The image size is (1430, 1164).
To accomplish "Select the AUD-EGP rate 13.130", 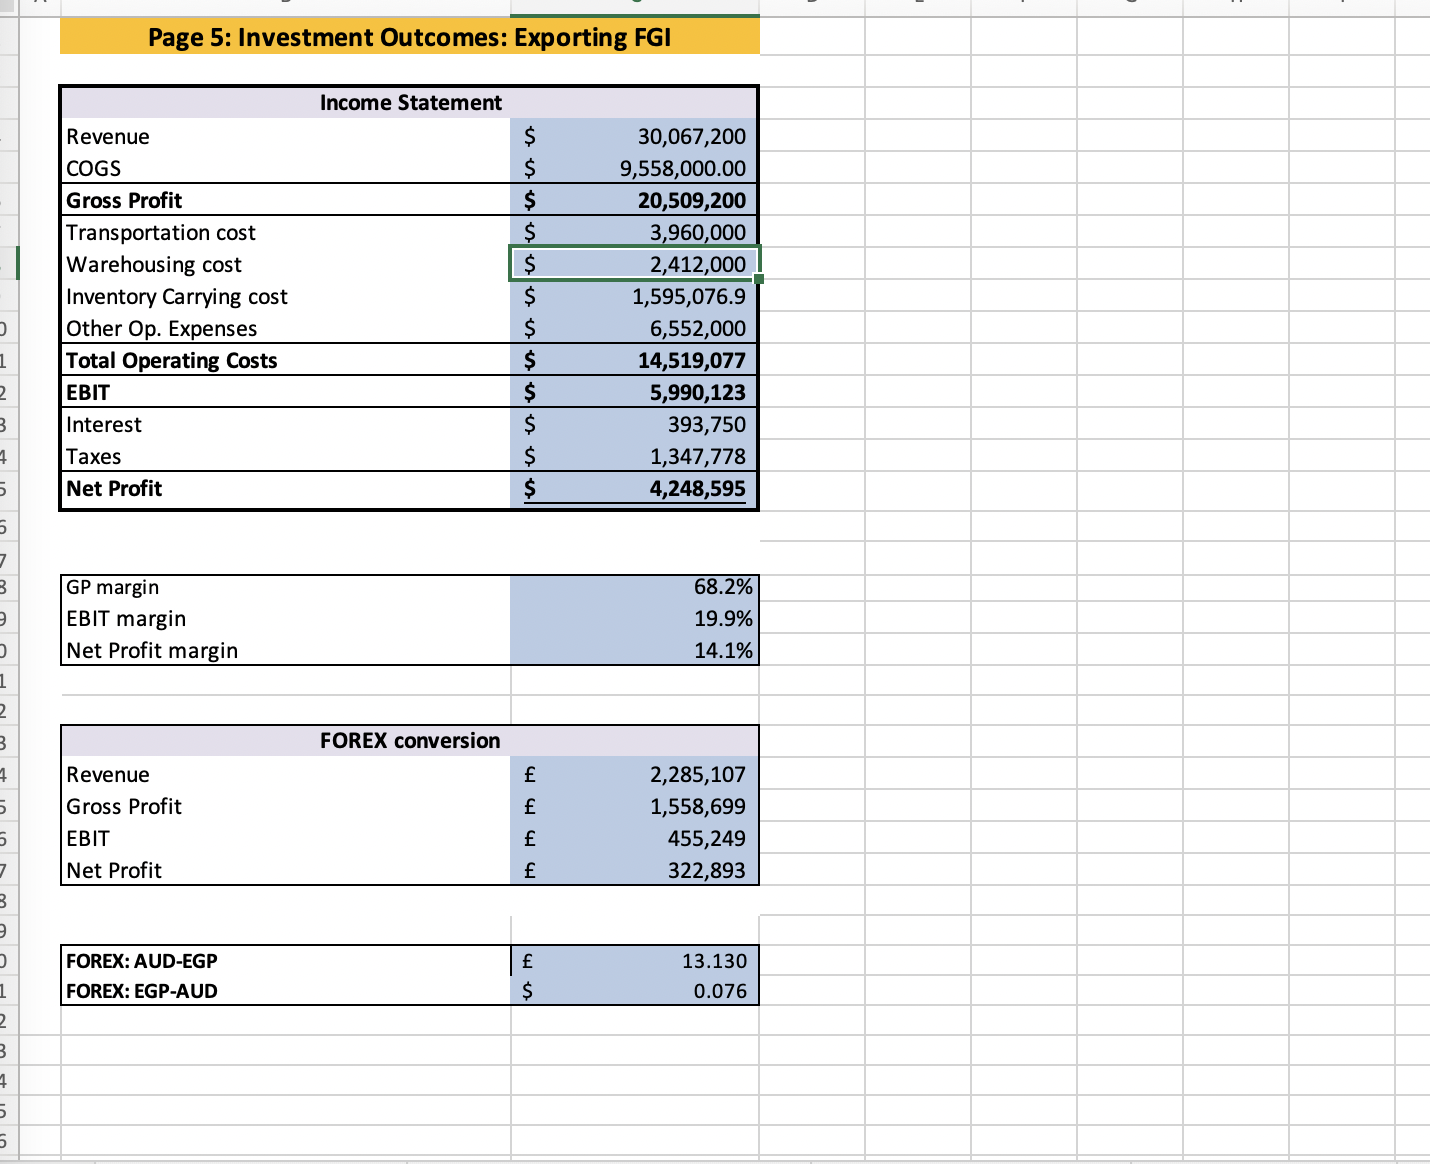I will (x=715, y=961).
